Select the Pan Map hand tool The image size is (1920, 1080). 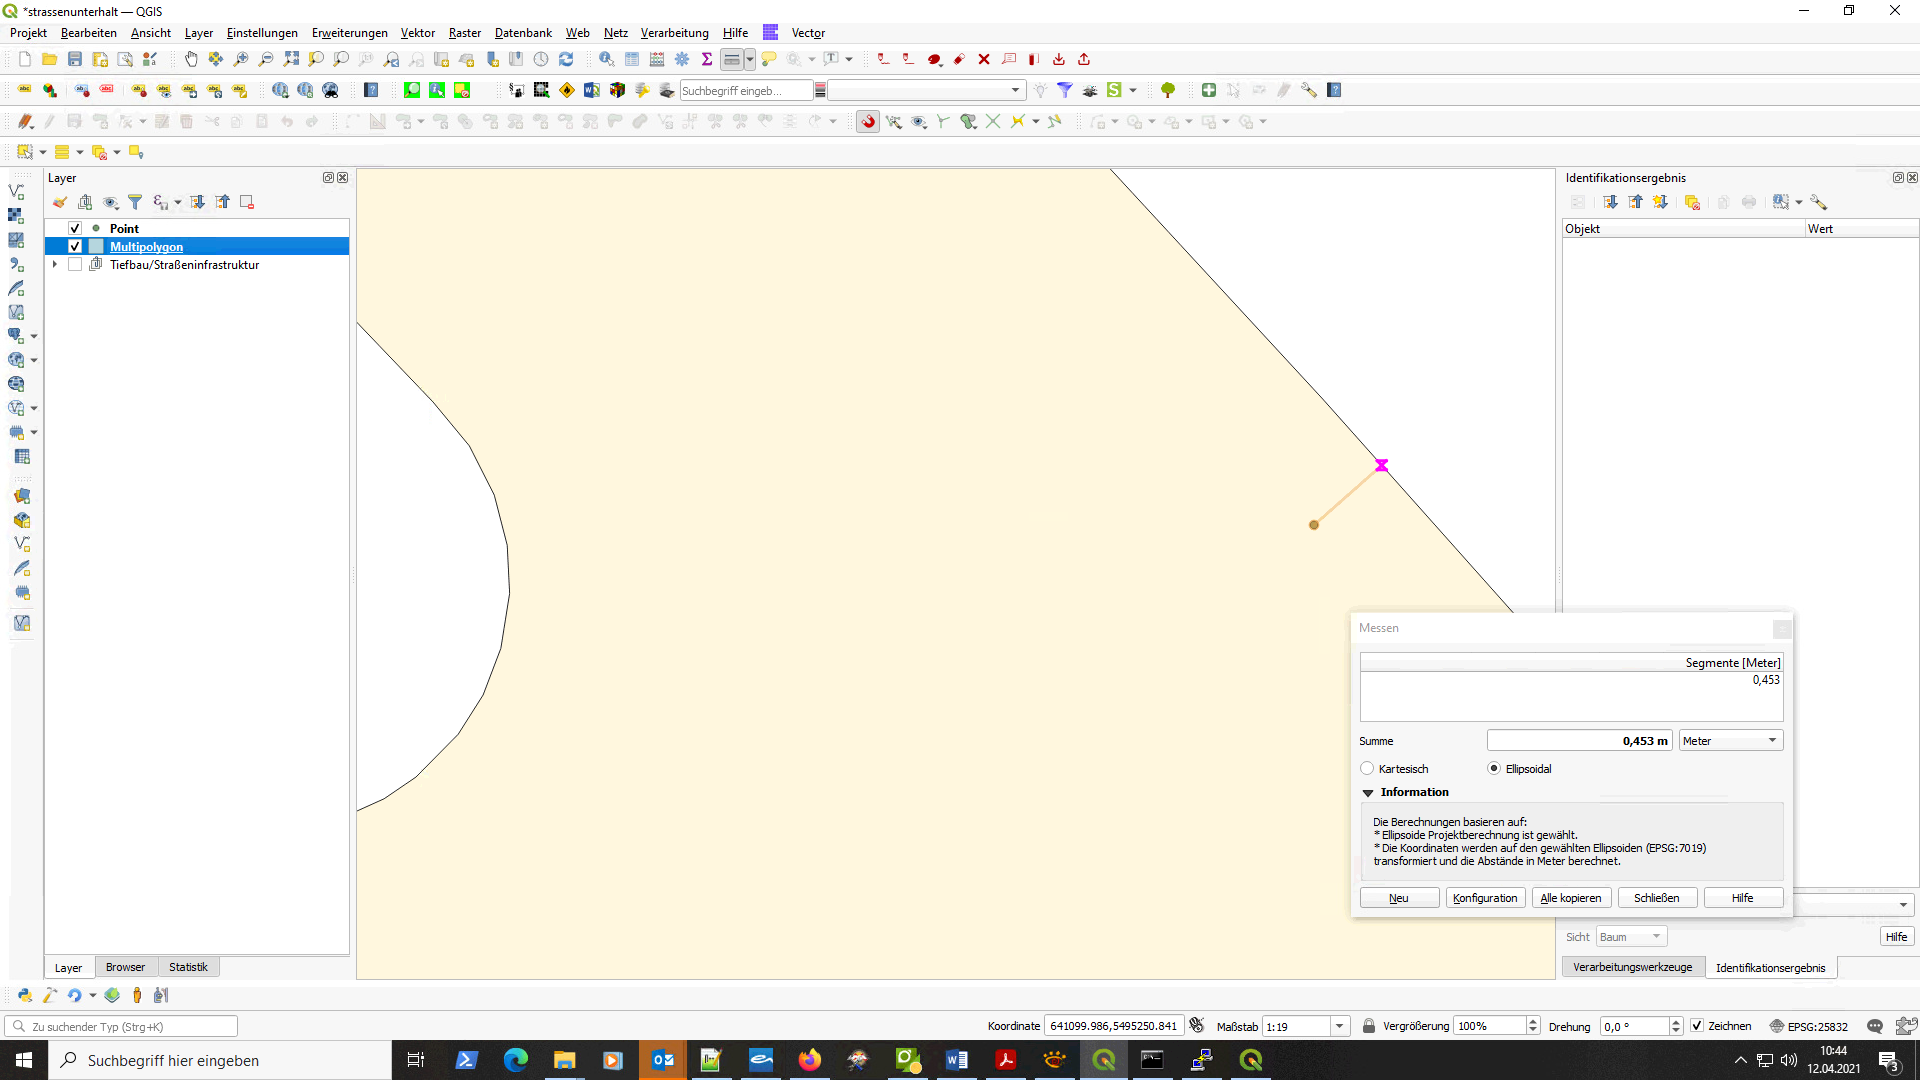coord(191,59)
